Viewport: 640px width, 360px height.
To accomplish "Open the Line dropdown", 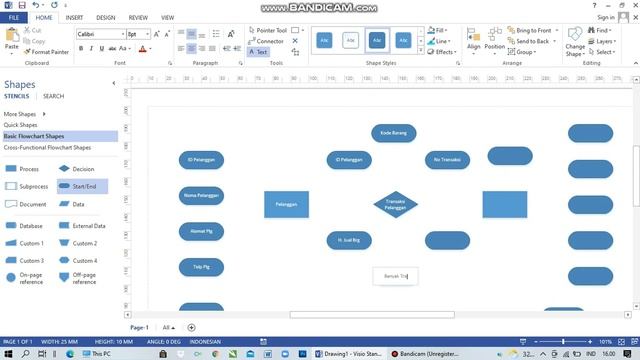I will (x=439, y=41).
